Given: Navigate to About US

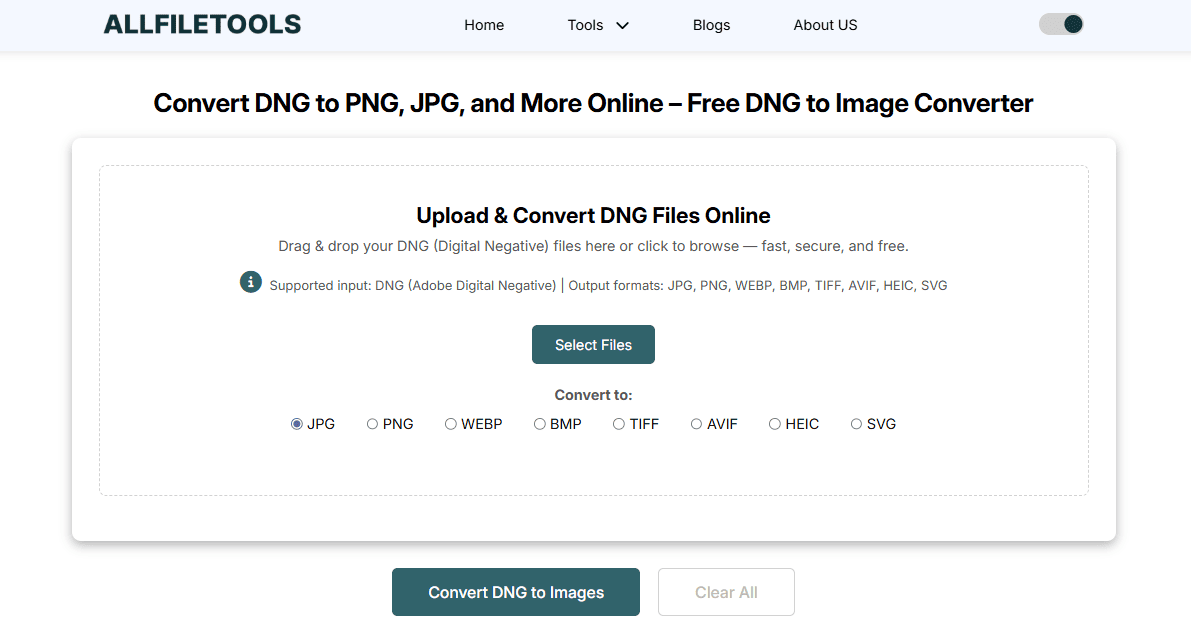Looking at the screenshot, I should pos(825,25).
